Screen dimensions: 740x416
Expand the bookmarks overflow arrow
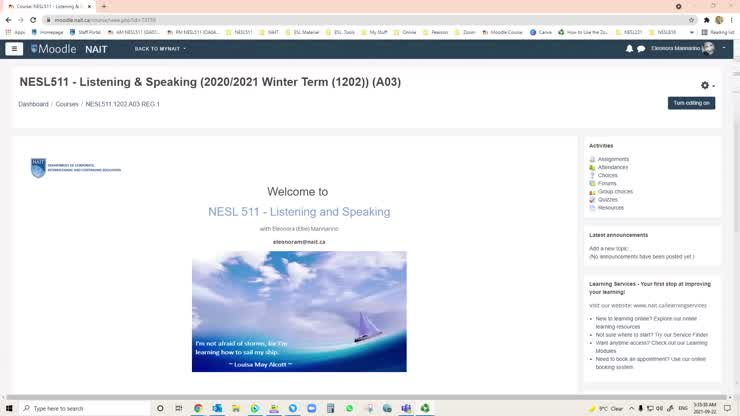[691, 32]
